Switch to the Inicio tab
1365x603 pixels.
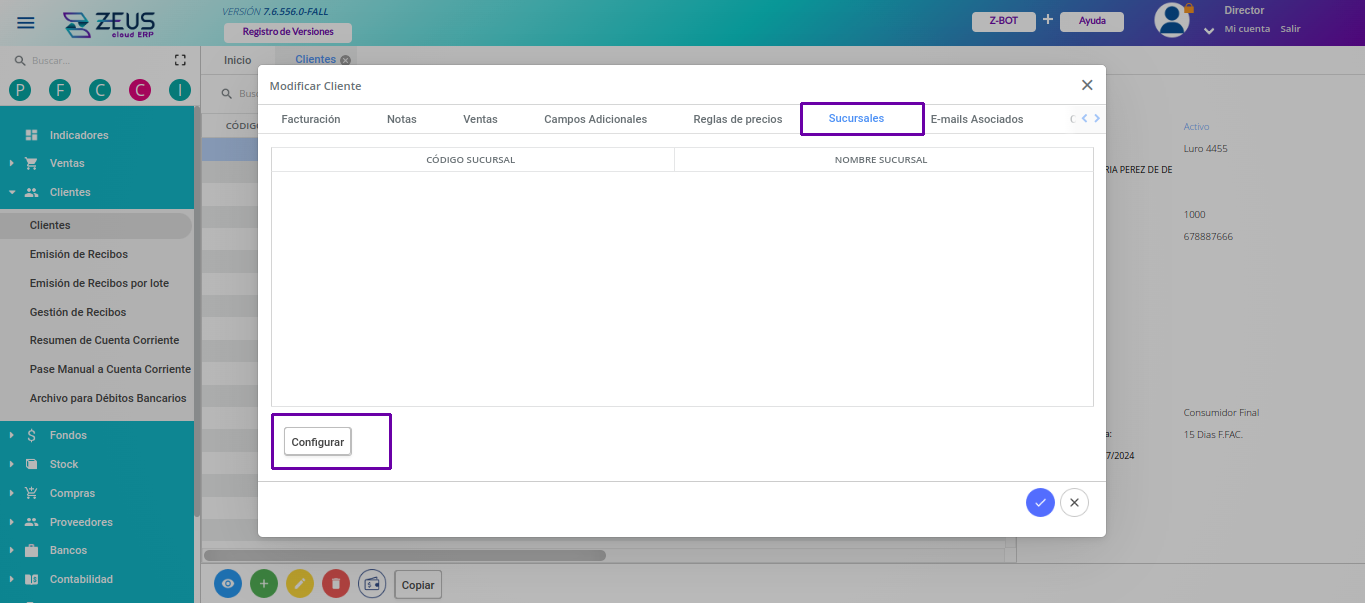point(238,60)
